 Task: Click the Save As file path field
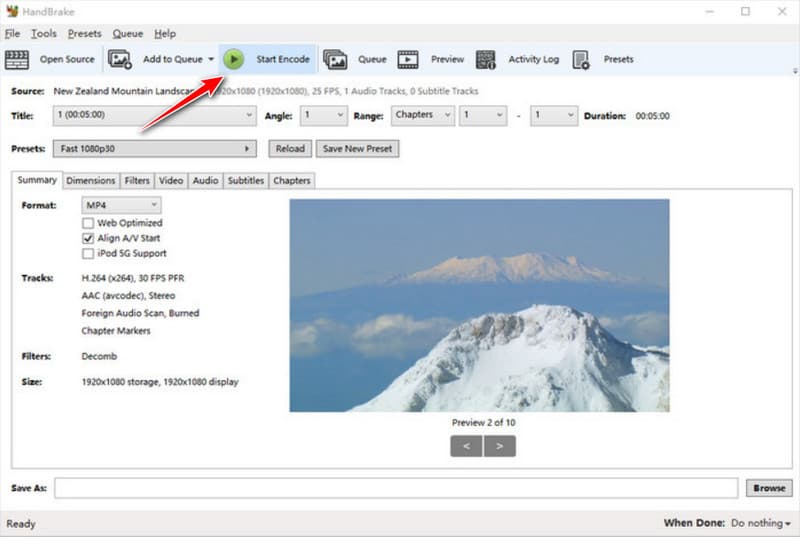pyautogui.click(x=397, y=488)
